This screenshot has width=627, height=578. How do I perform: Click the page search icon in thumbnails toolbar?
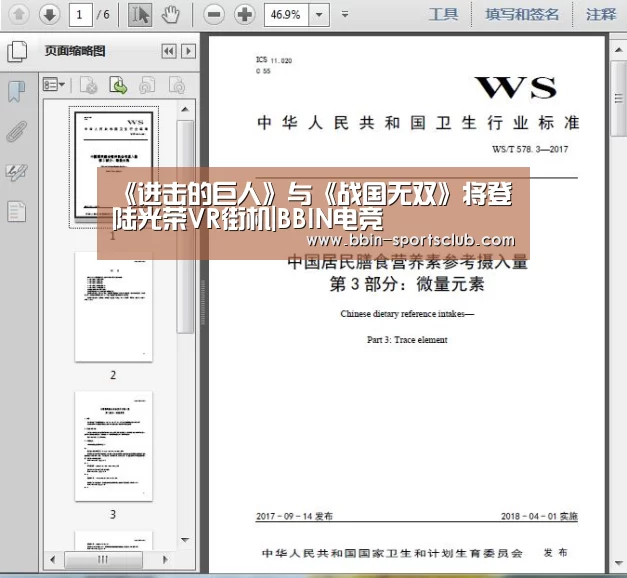177,85
